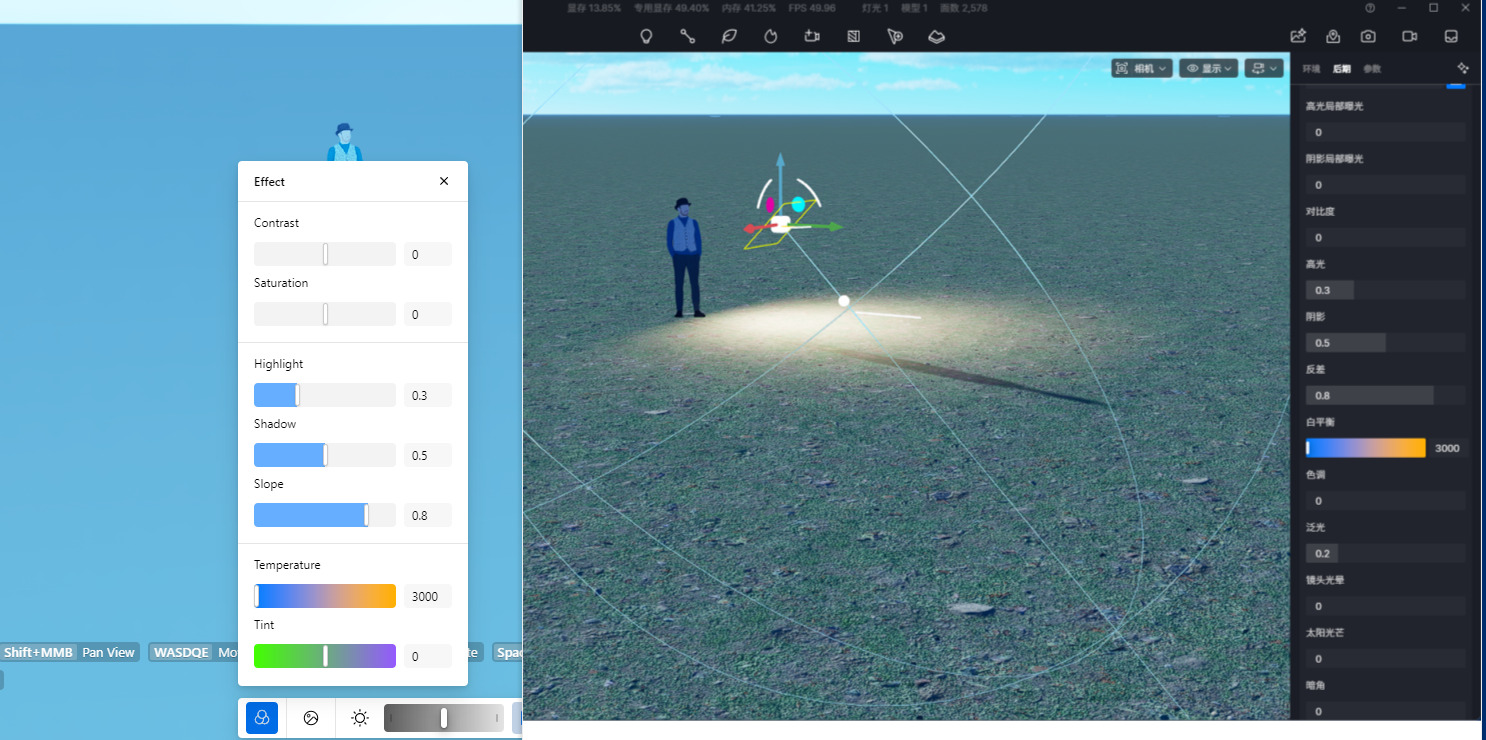Click the leaf vegetation tool icon

point(729,36)
